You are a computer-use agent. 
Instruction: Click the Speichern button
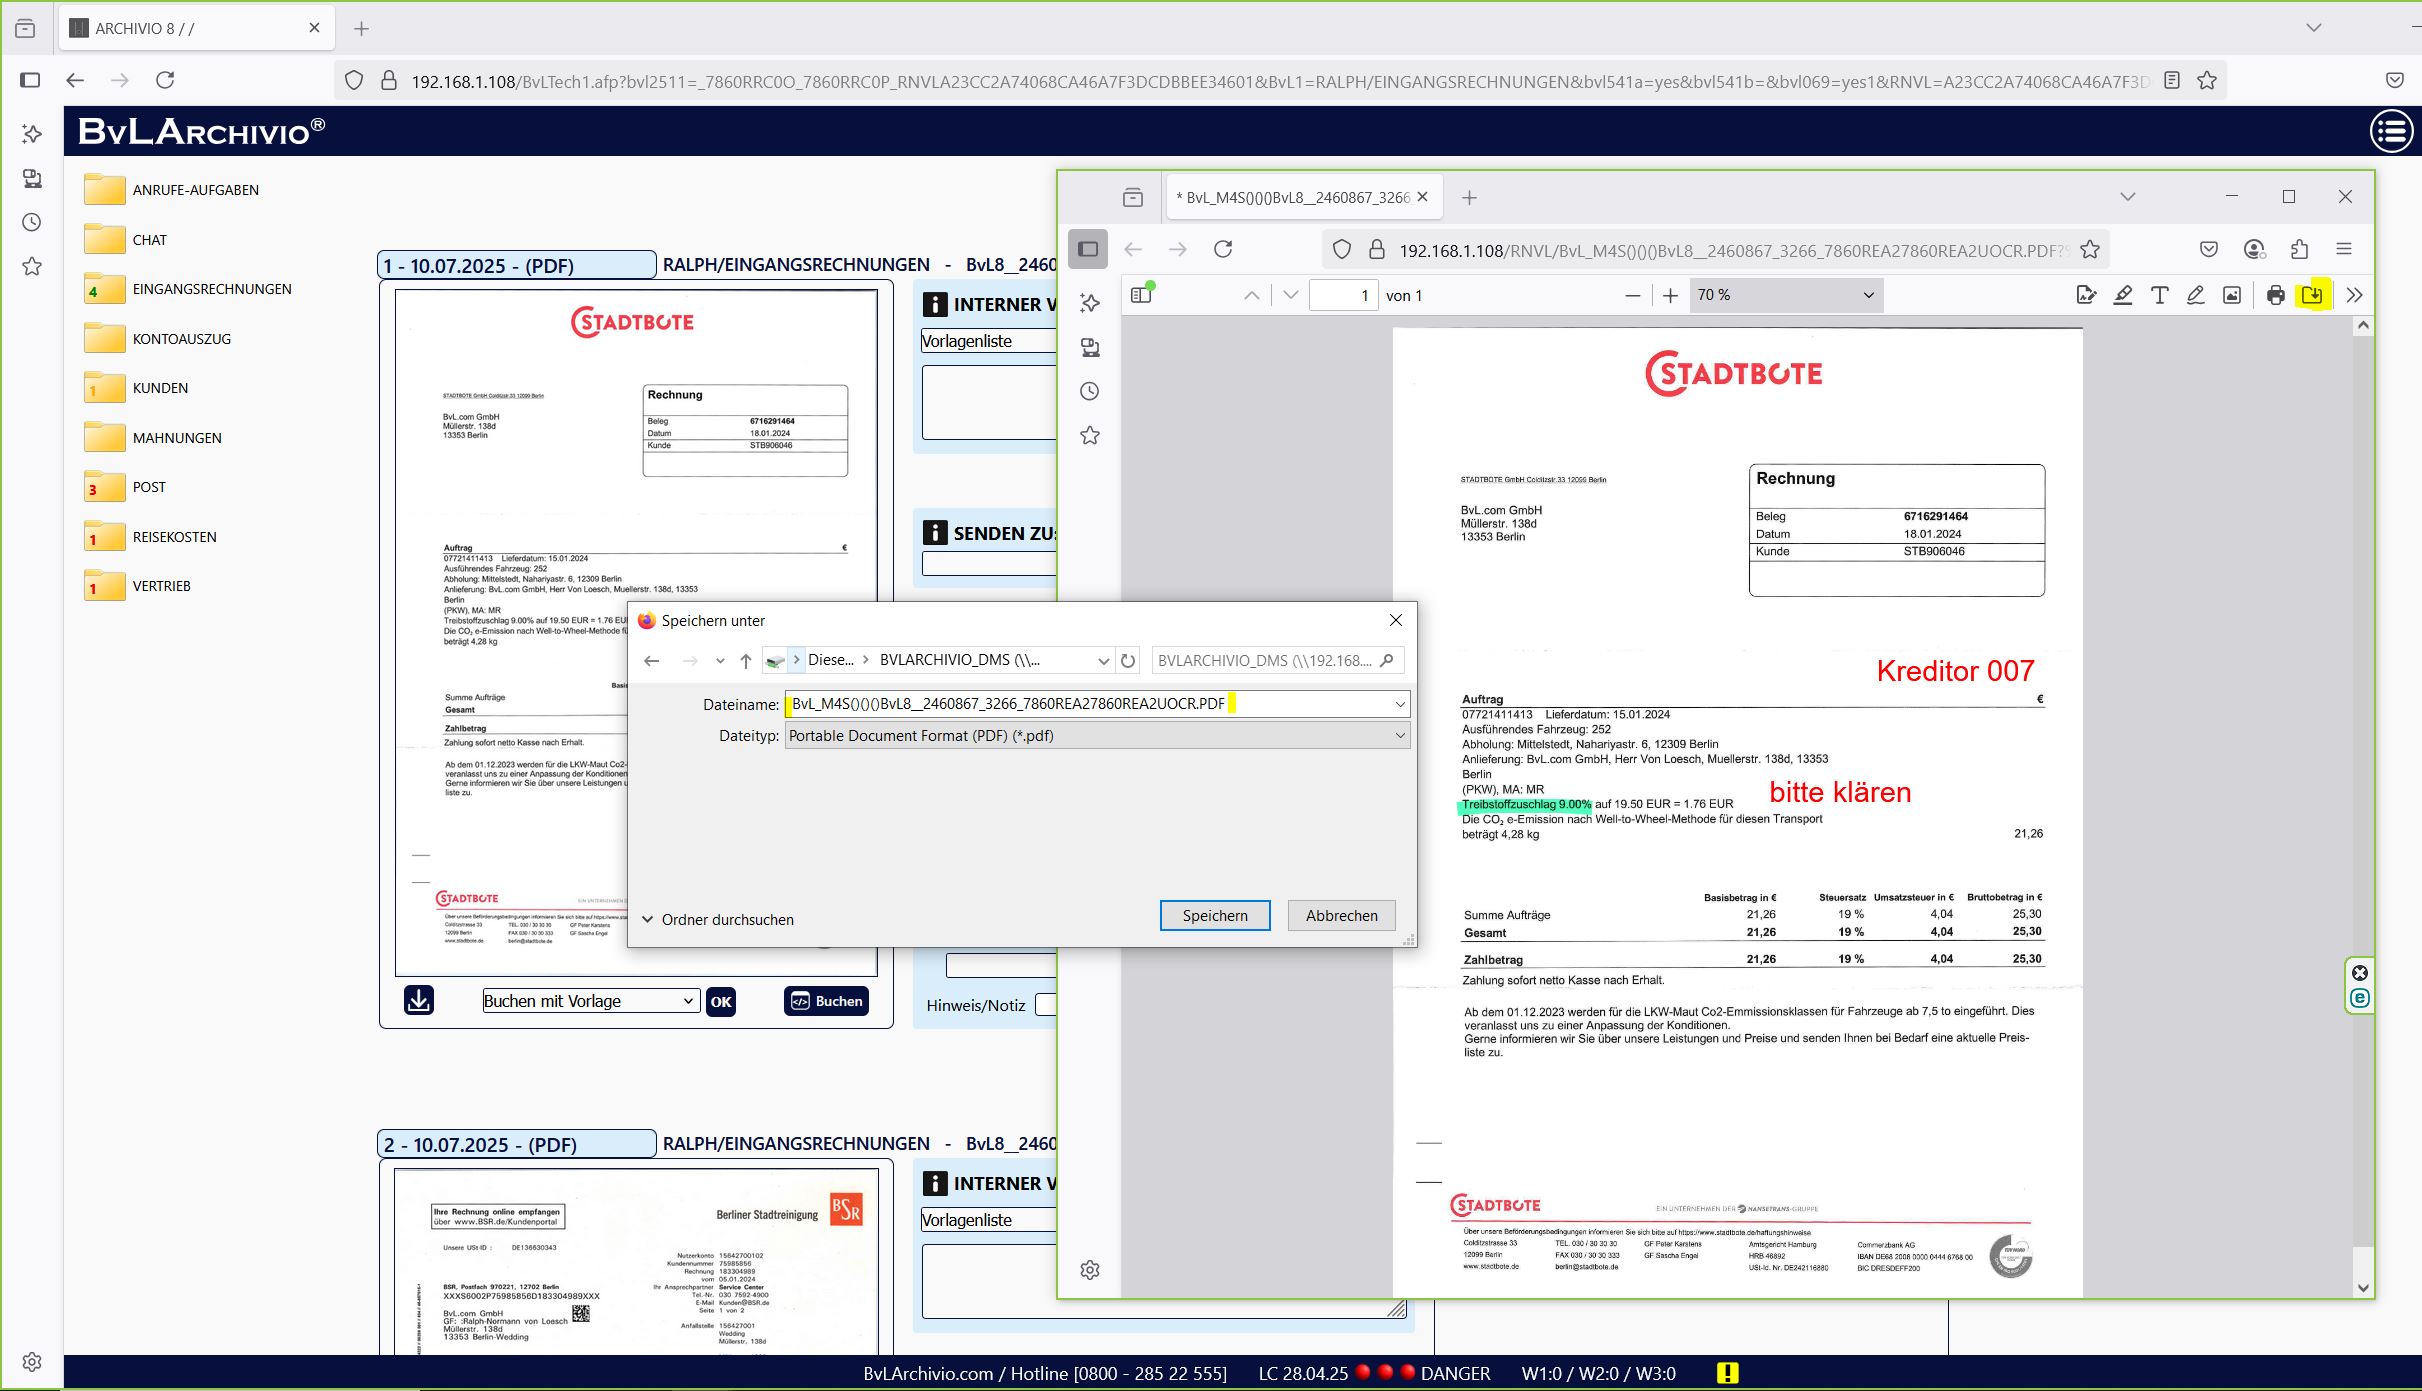tap(1214, 915)
